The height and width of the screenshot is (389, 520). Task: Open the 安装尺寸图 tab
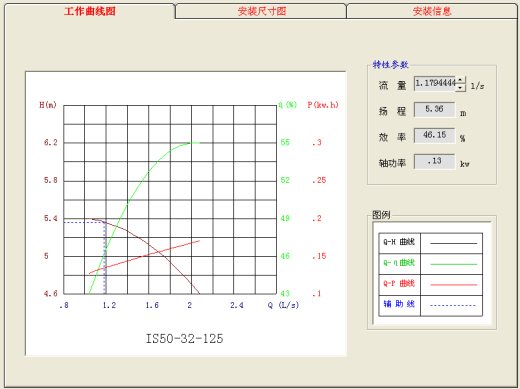tap(261, 11)
